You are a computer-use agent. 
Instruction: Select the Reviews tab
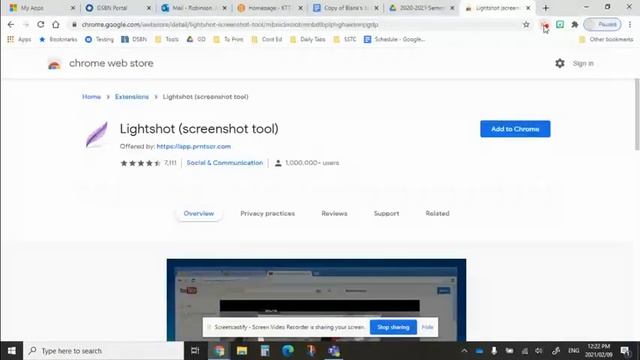tap(334, 213)
